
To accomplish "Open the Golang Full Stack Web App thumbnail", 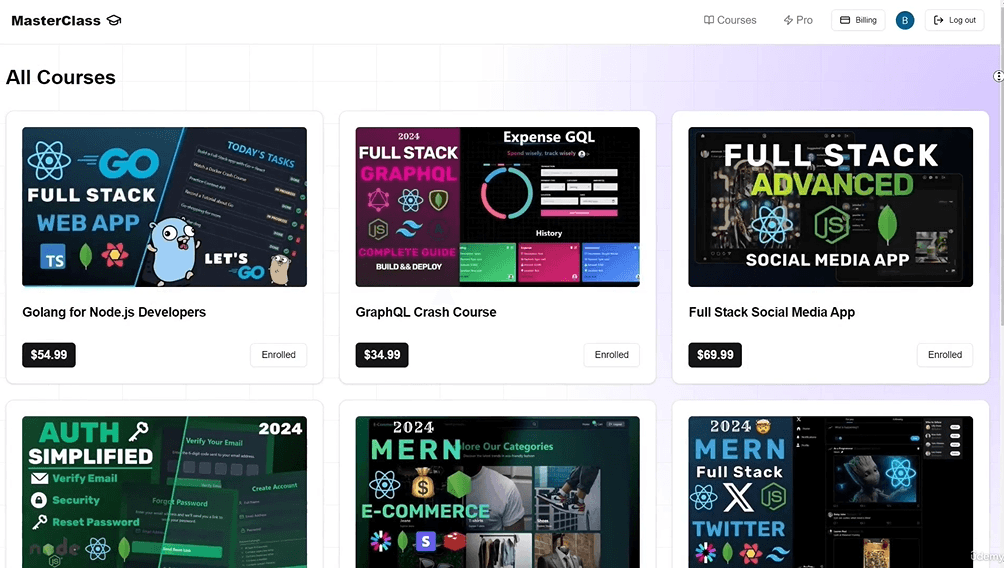I will [164, 207].
